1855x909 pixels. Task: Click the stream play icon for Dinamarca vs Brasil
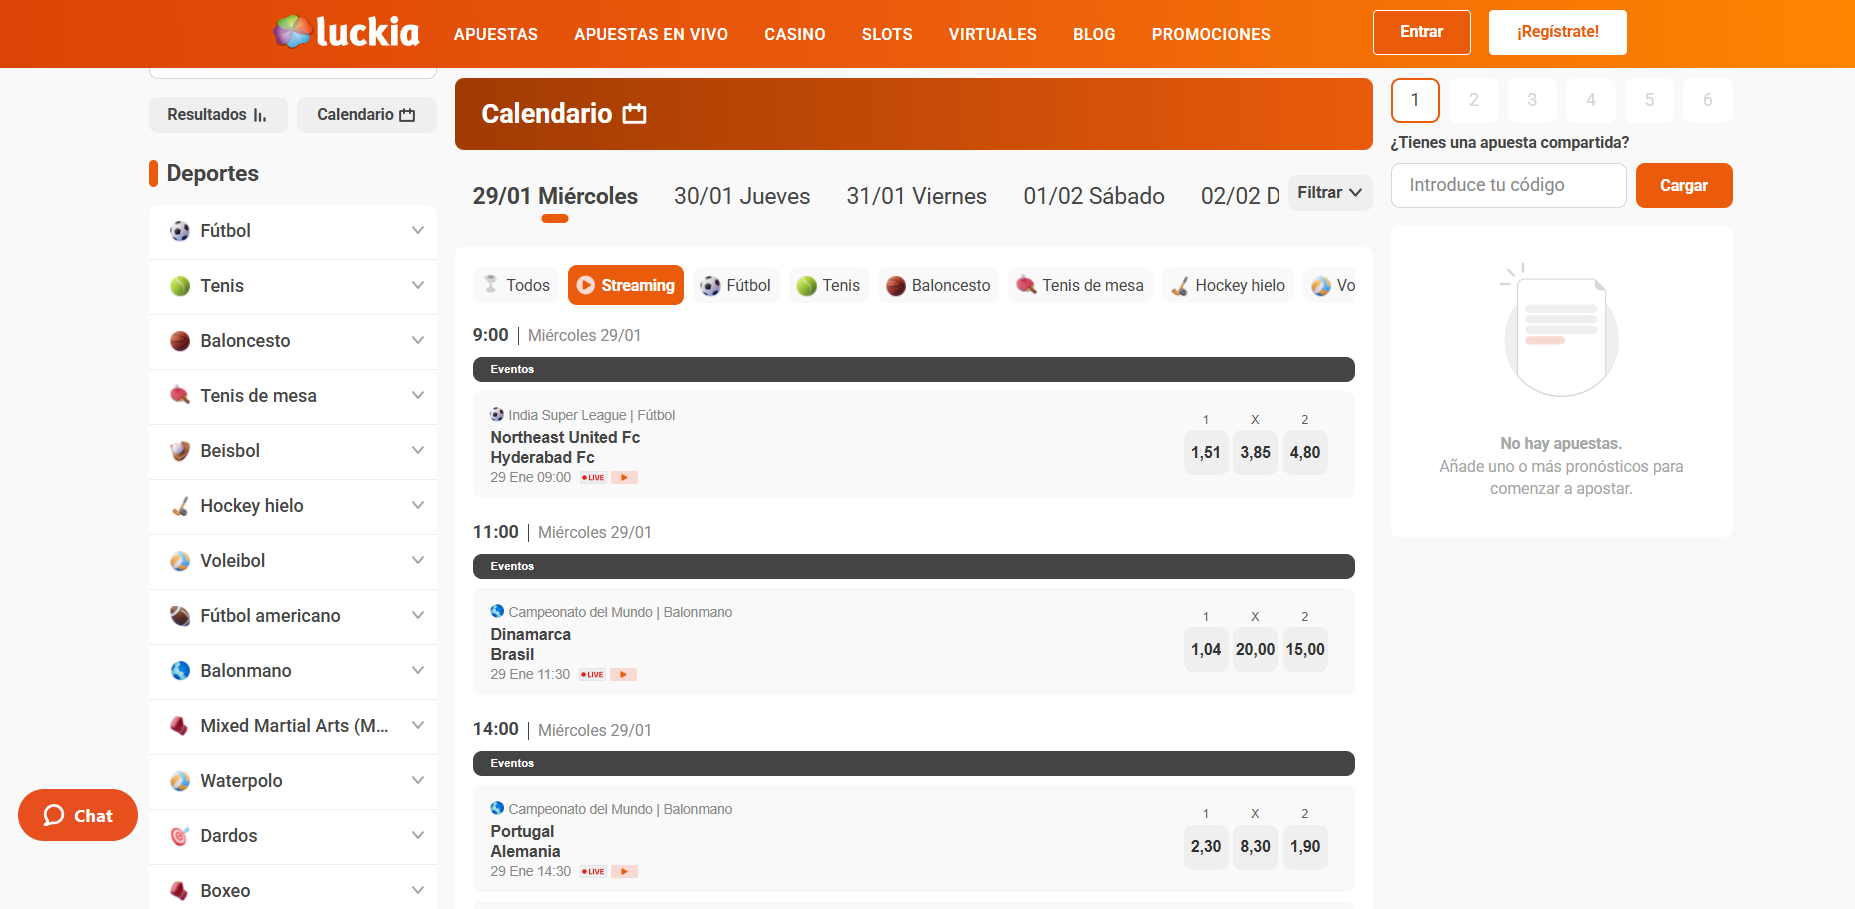point(623,675)
